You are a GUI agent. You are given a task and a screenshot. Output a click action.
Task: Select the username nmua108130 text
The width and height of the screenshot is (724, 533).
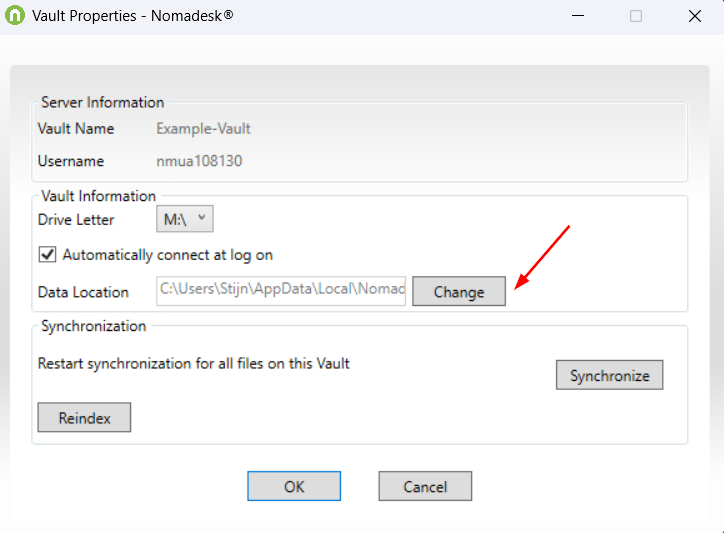pos(199,161)
